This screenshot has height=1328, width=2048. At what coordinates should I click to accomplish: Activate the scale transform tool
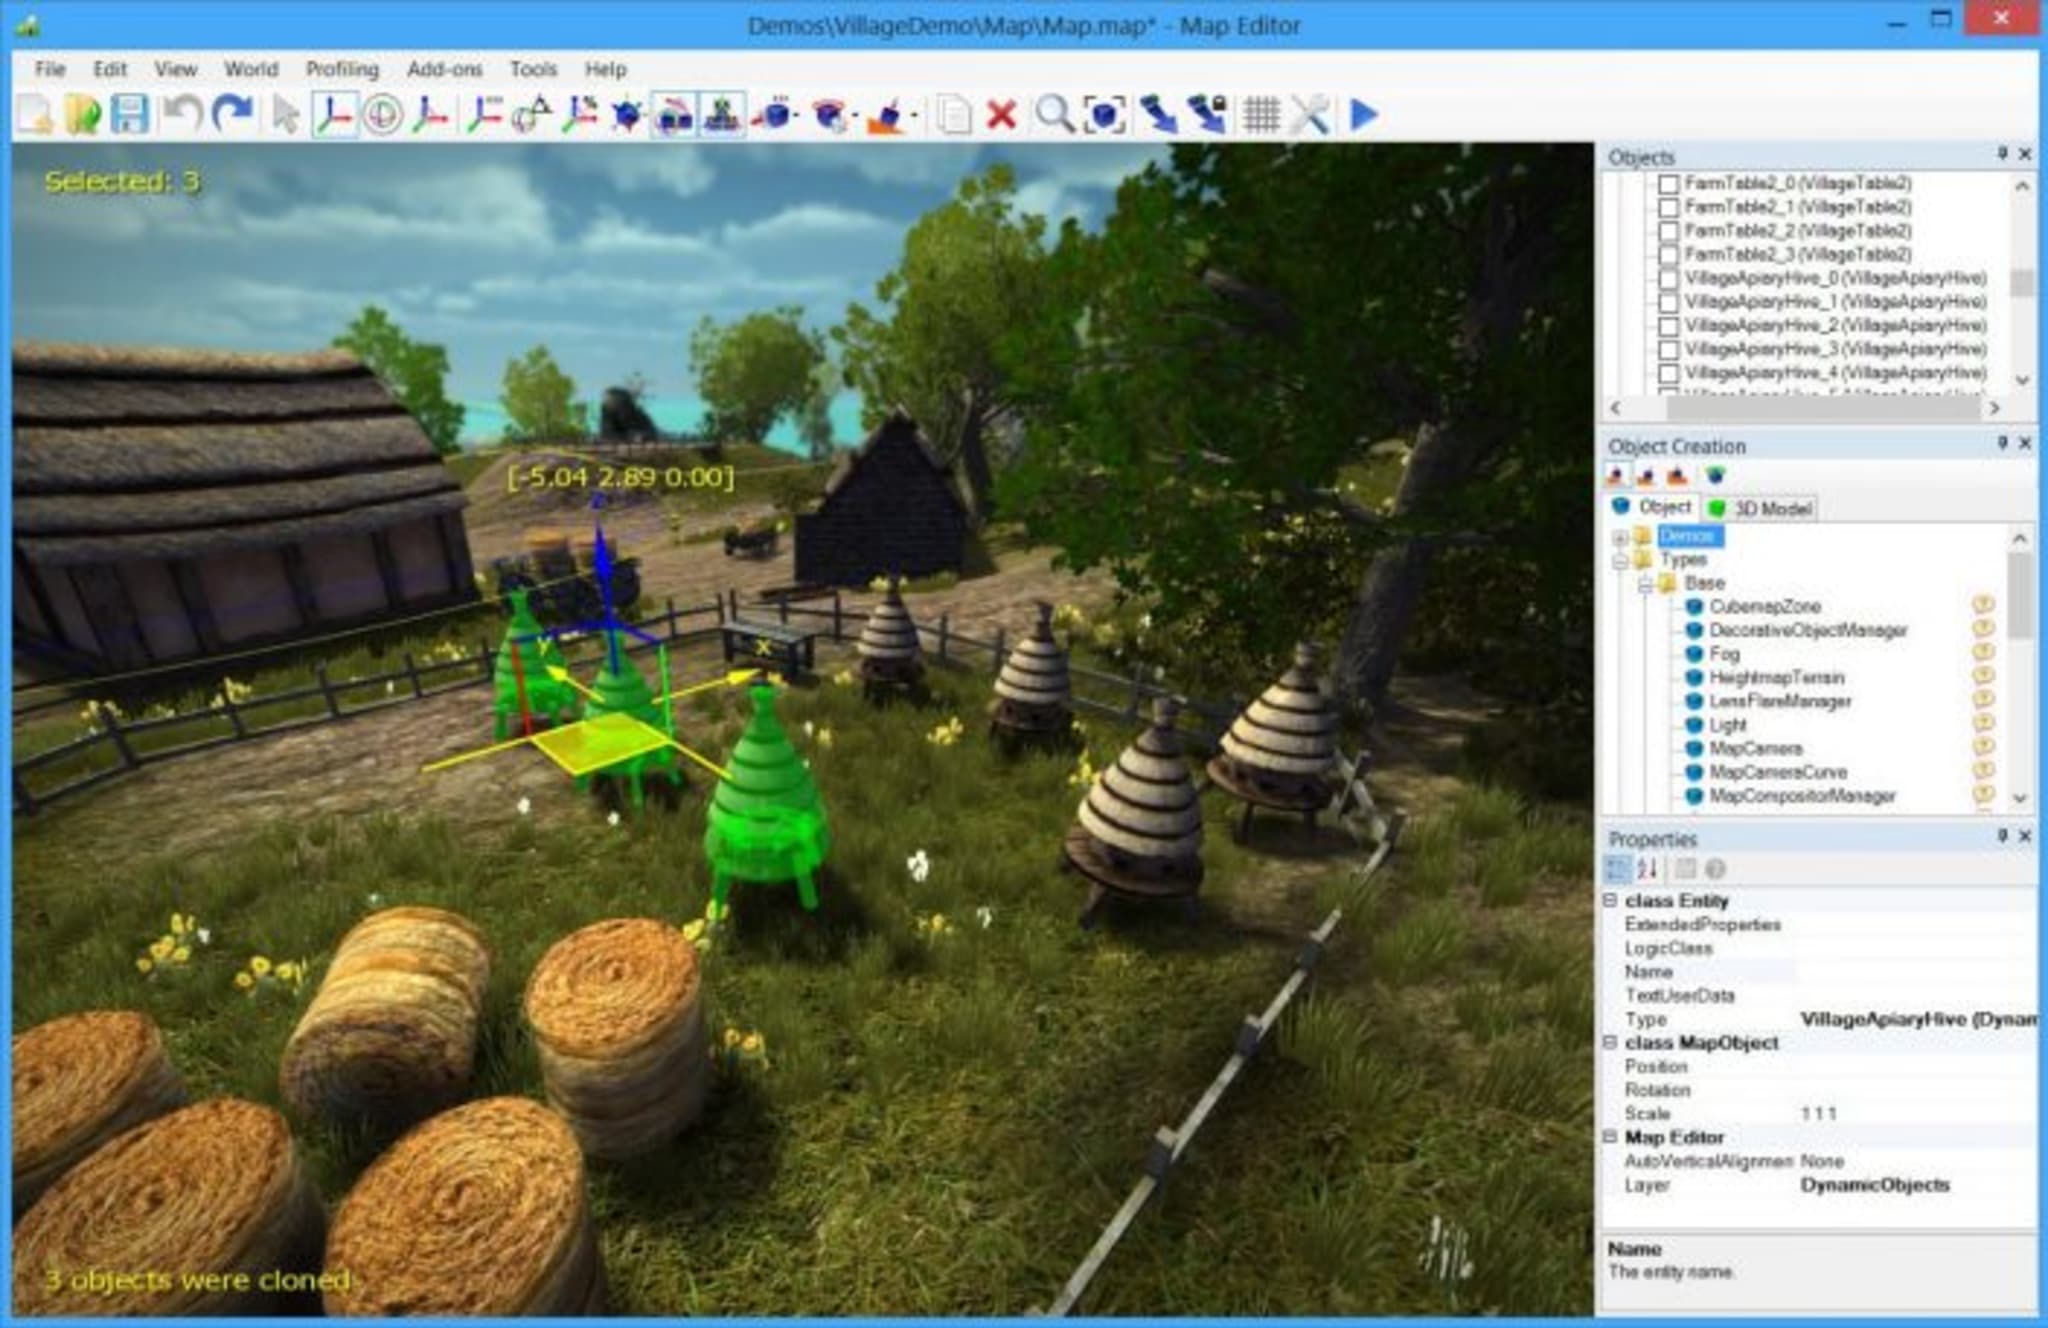point(430,114)
